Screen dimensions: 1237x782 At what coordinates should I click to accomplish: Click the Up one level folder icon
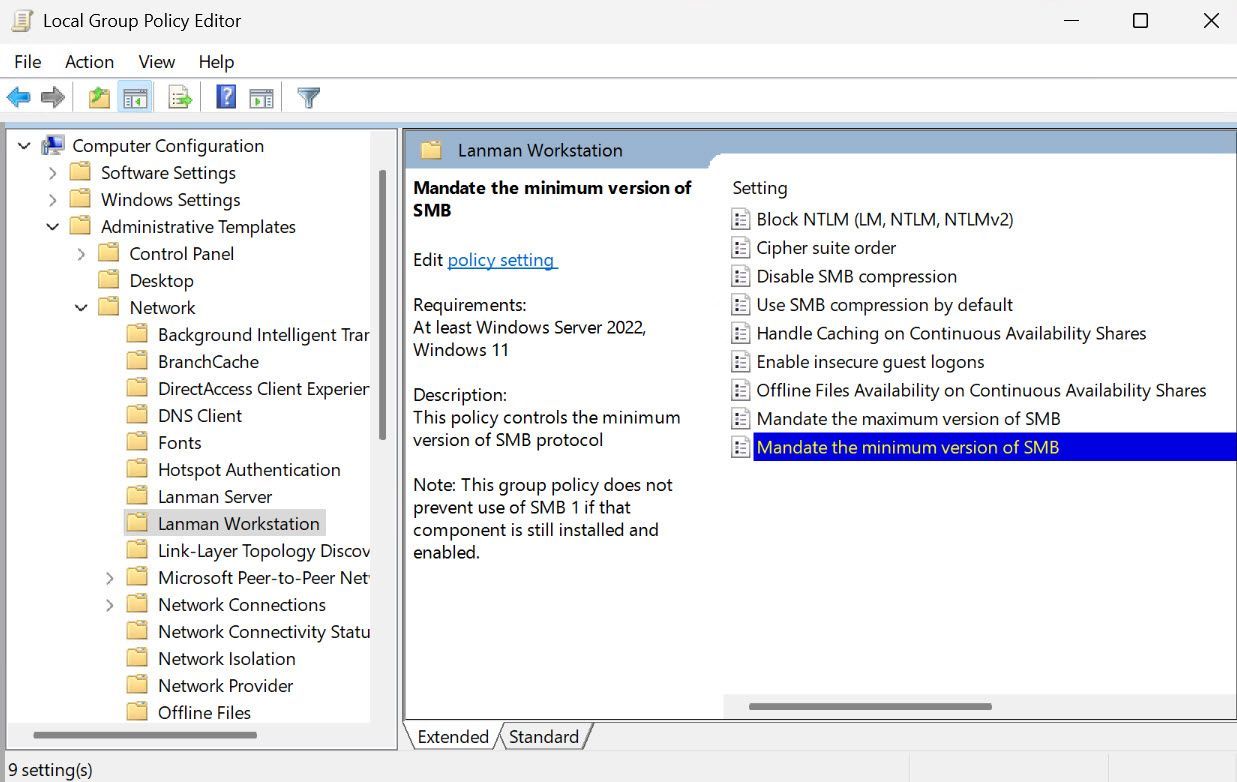click(98, 96)
